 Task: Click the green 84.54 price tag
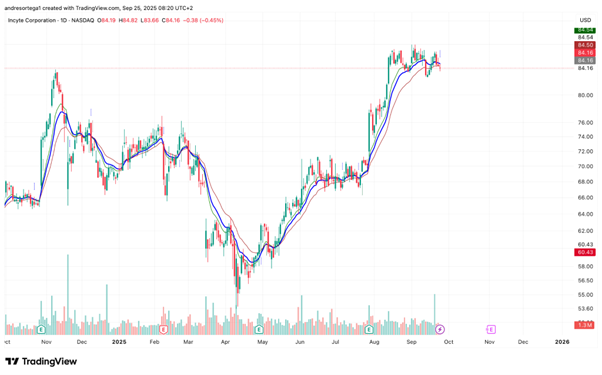(x=585, y=30)
